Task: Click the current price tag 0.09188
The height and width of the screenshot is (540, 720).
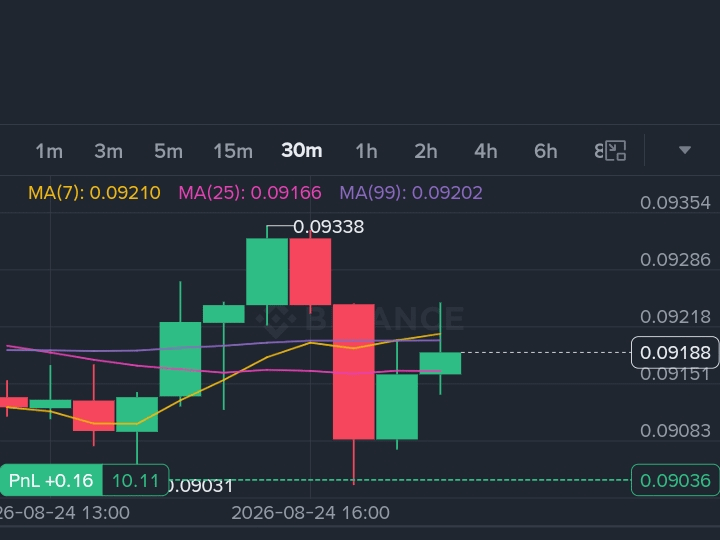Action: [675, 353]
